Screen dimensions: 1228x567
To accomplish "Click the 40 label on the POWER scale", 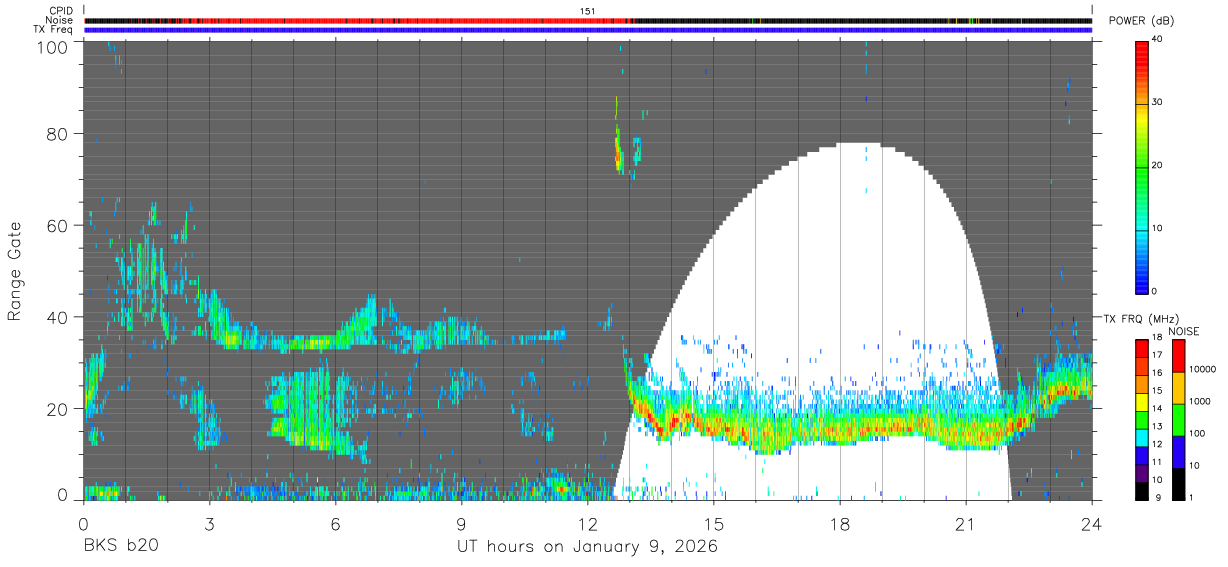I will pos(1157,40).
